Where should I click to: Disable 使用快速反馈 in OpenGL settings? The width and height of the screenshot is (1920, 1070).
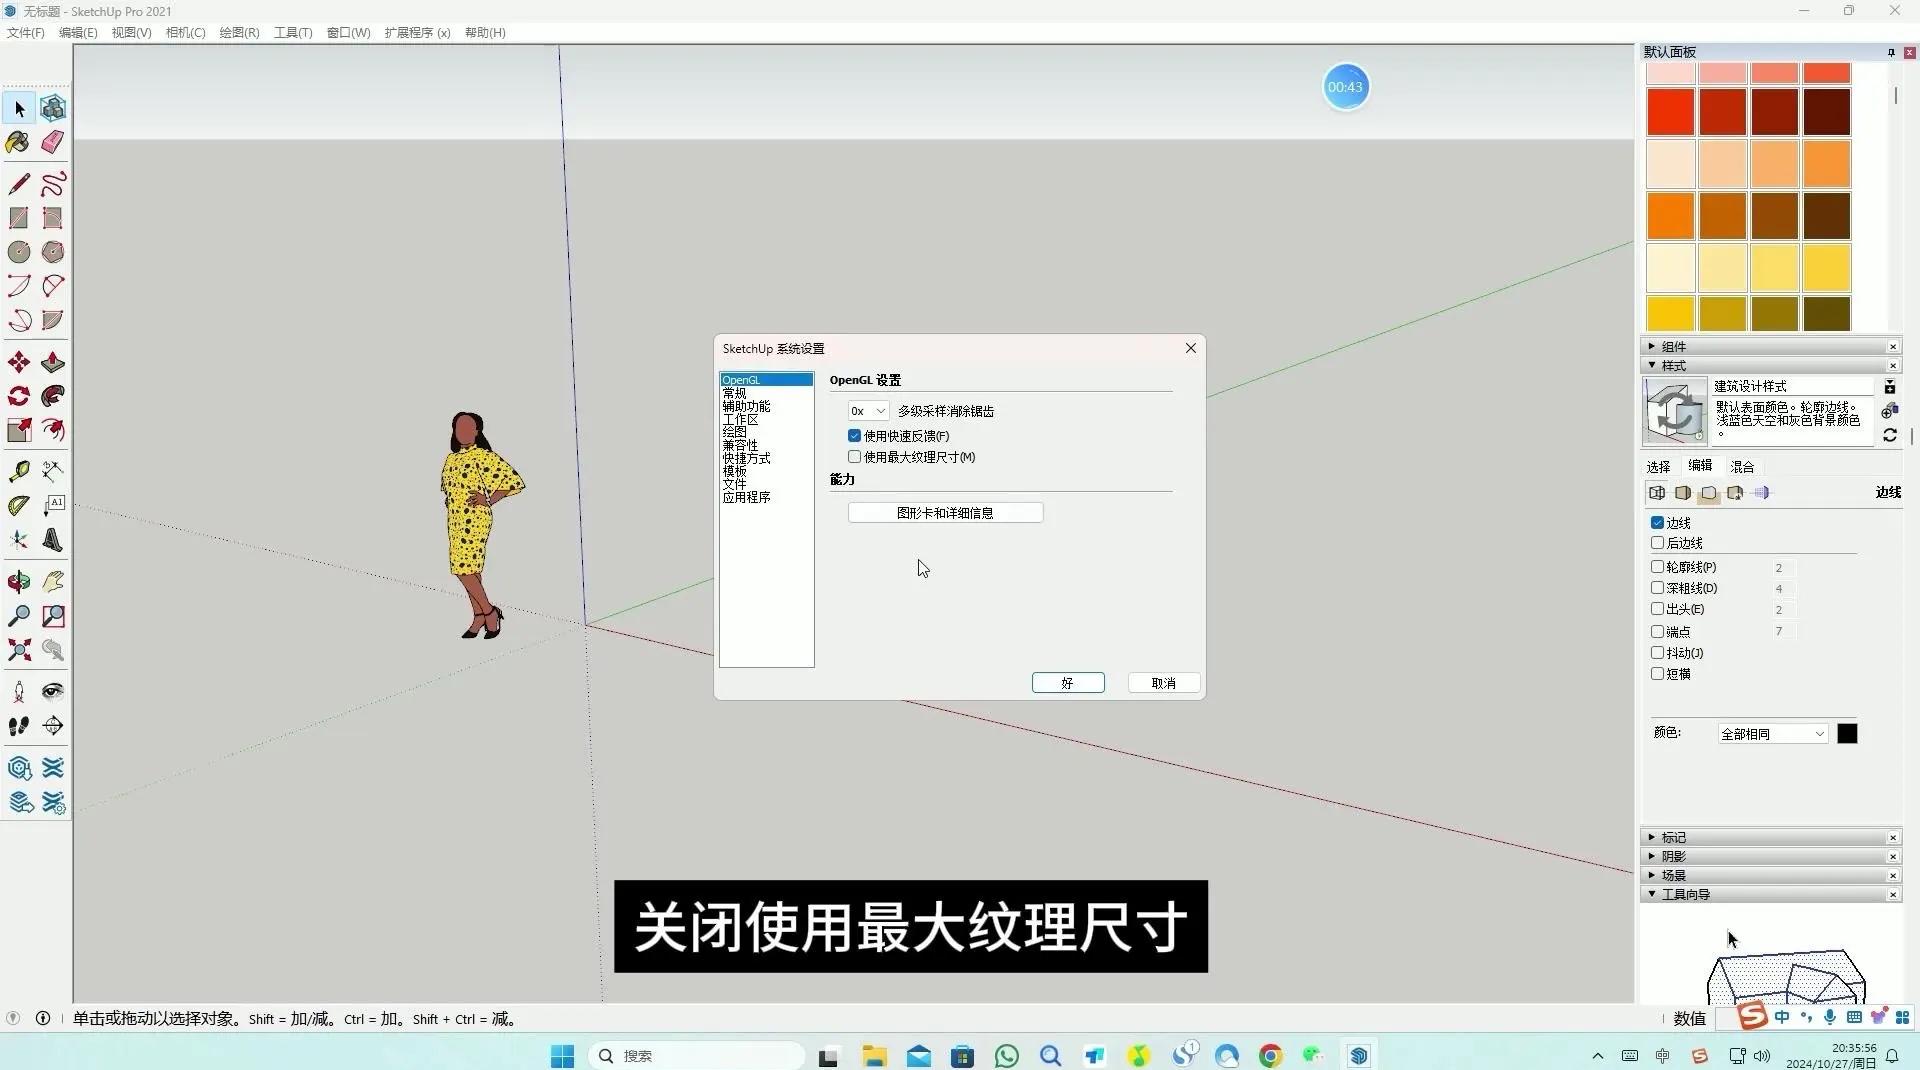point(854,435)
